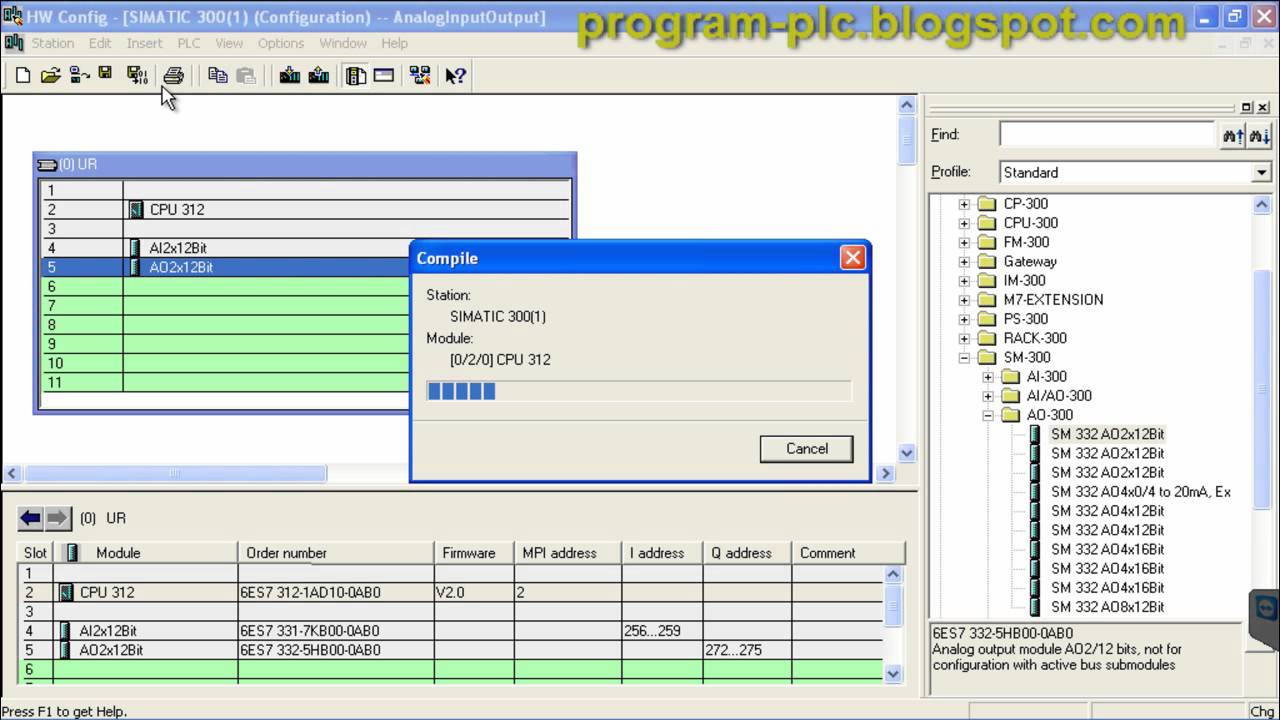1280x720 pixels.
Task: Open the Help menu
Action: 395,43
